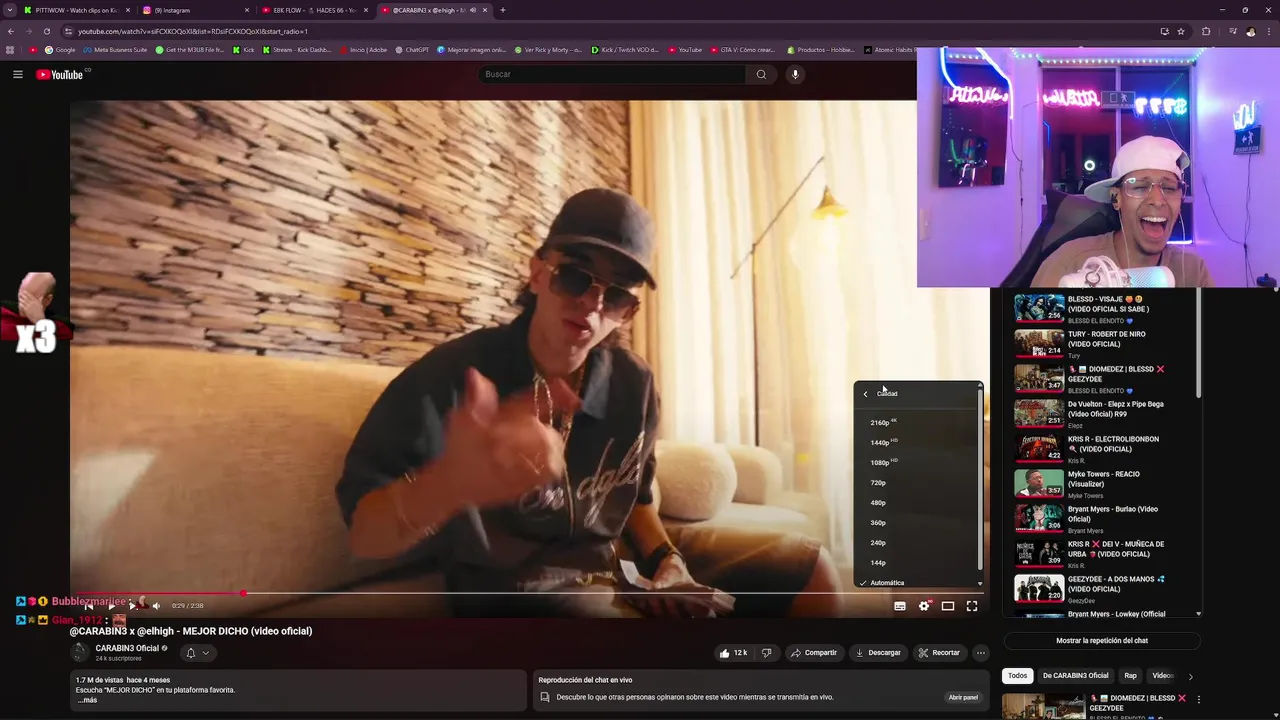The image size is (1280, 720).
Task: Open more actions three-dot menu
Action: point(981,653)
